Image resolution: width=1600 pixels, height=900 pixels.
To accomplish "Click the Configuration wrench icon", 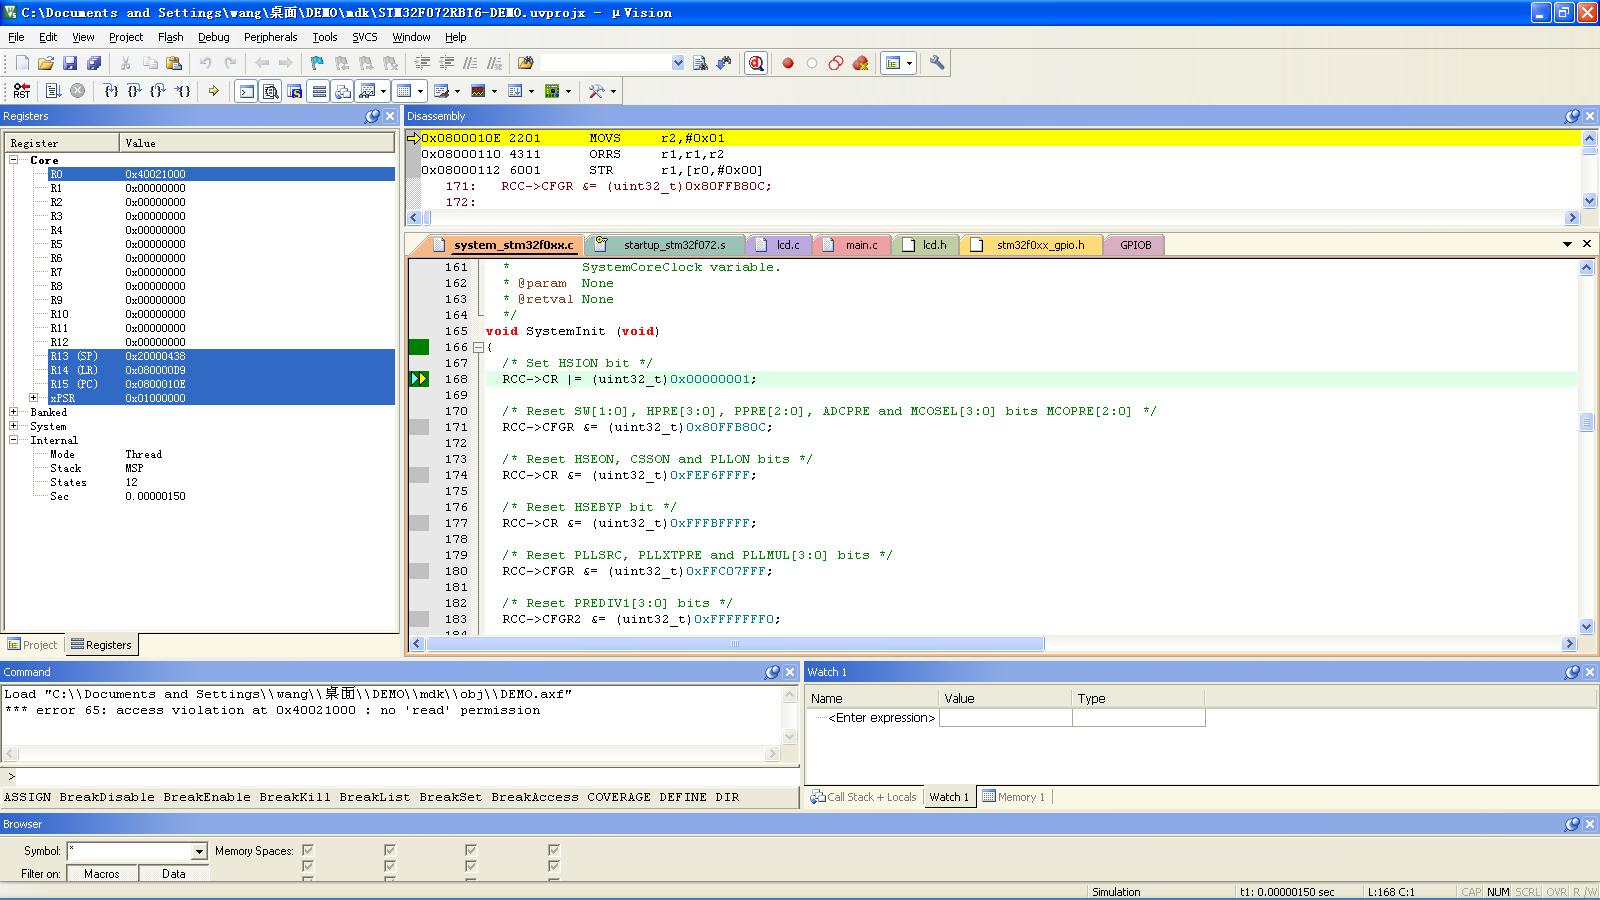I will (x=937, y=63).
